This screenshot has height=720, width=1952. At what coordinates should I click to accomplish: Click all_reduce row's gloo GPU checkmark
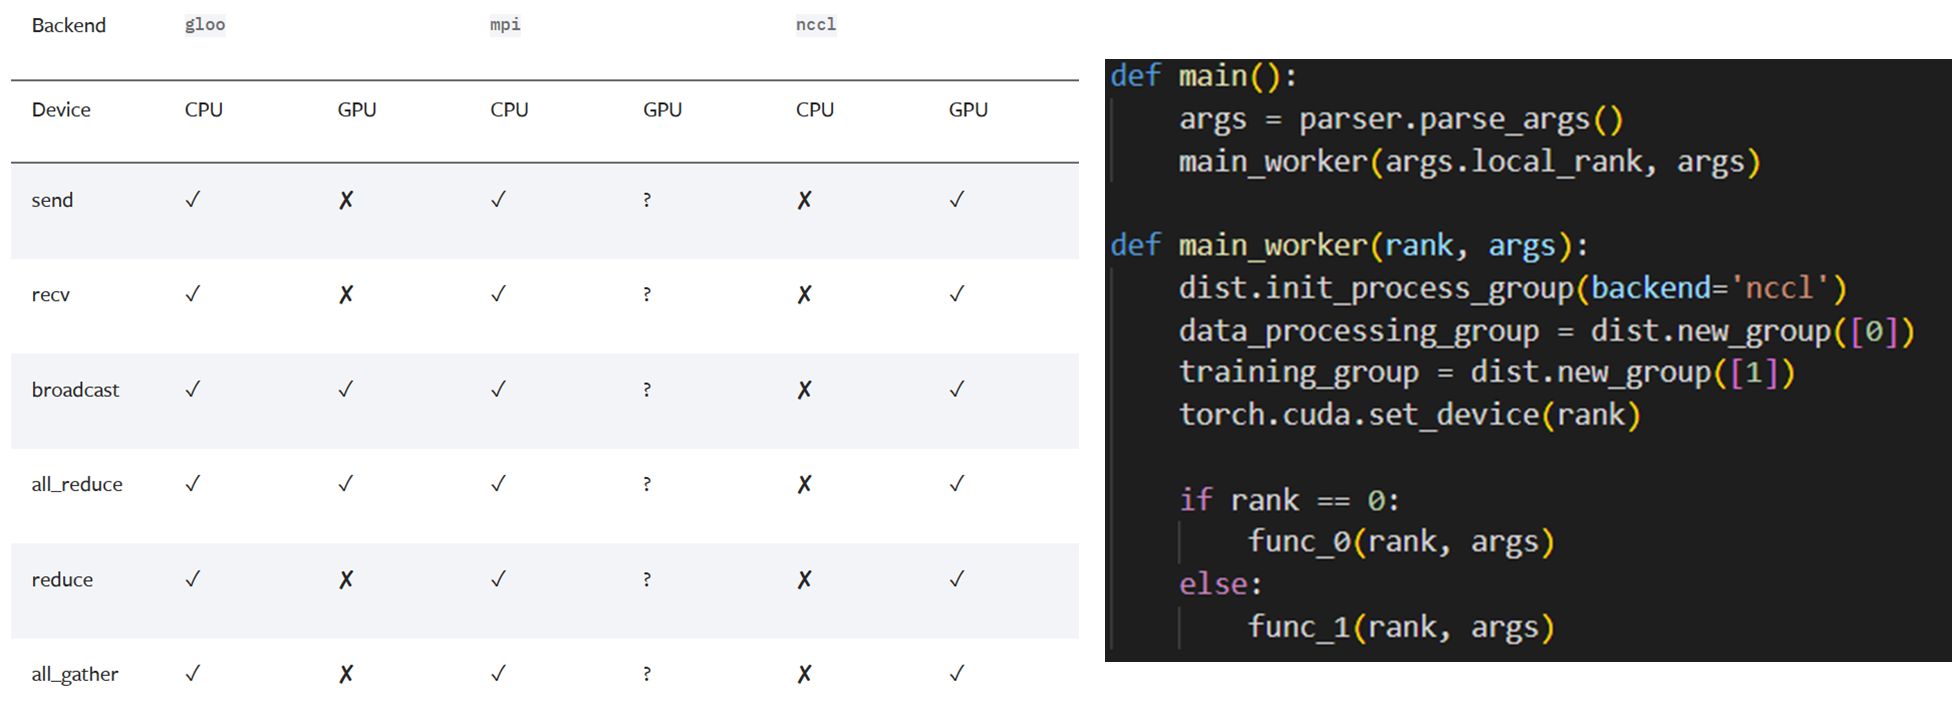346,484
